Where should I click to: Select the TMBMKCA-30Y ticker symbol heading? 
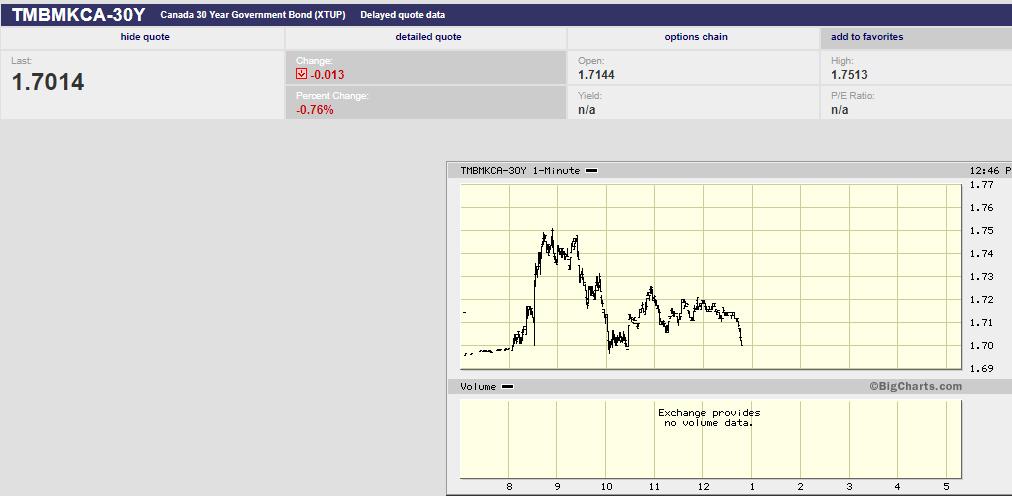pyautogui.click(x=78, y=15)
